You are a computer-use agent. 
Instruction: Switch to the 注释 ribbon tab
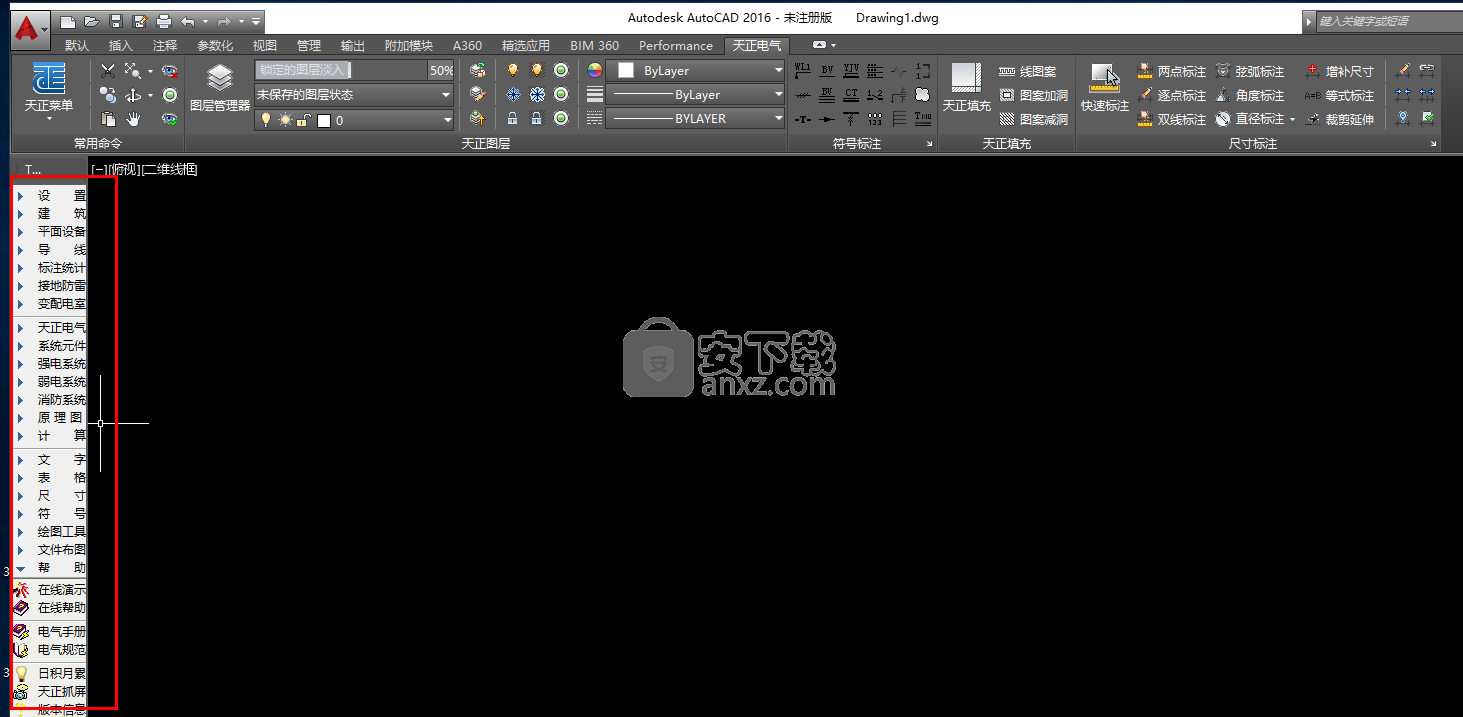165,45
